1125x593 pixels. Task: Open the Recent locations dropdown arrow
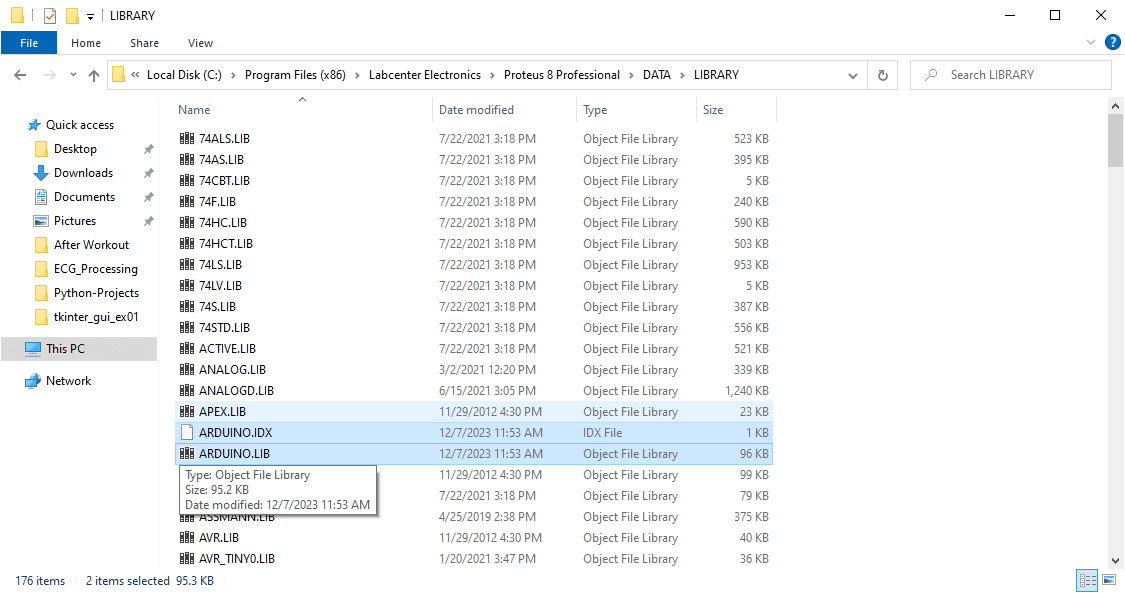(x=73, y=75)
